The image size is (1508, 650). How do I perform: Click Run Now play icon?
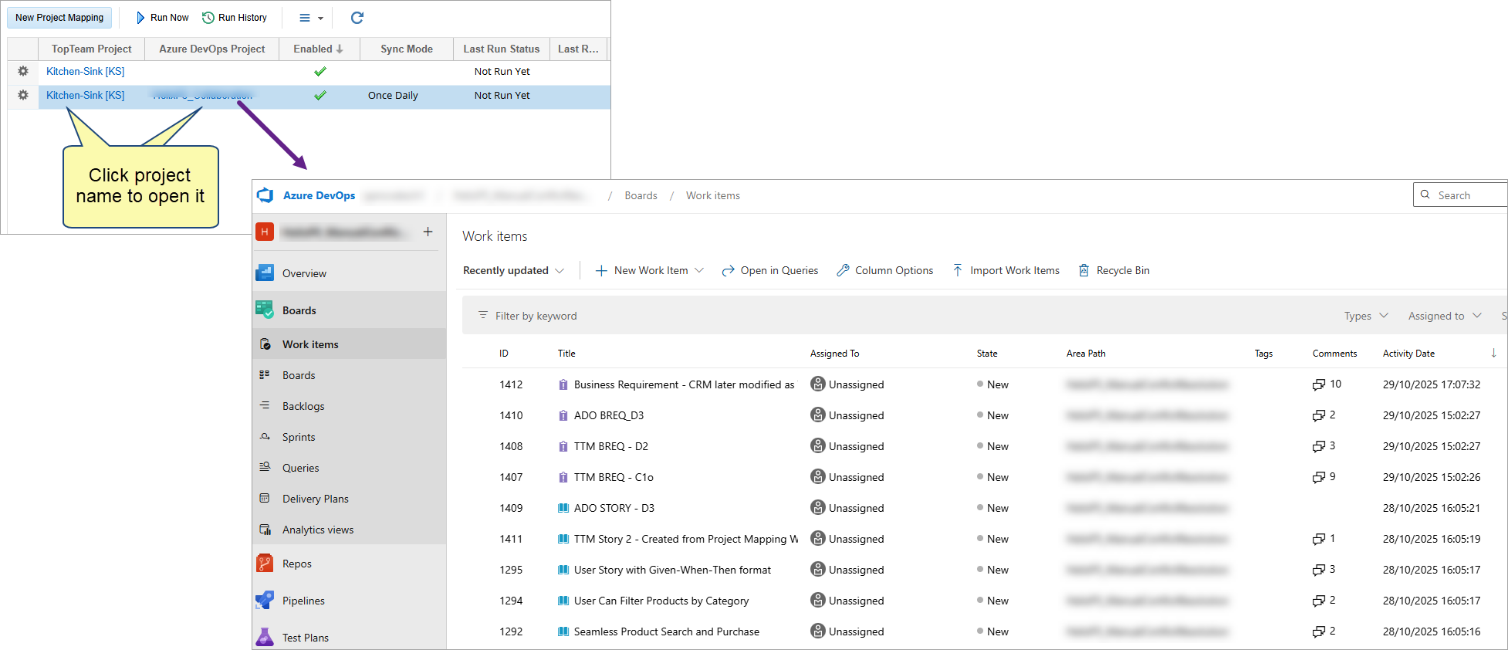coord(141,18)
